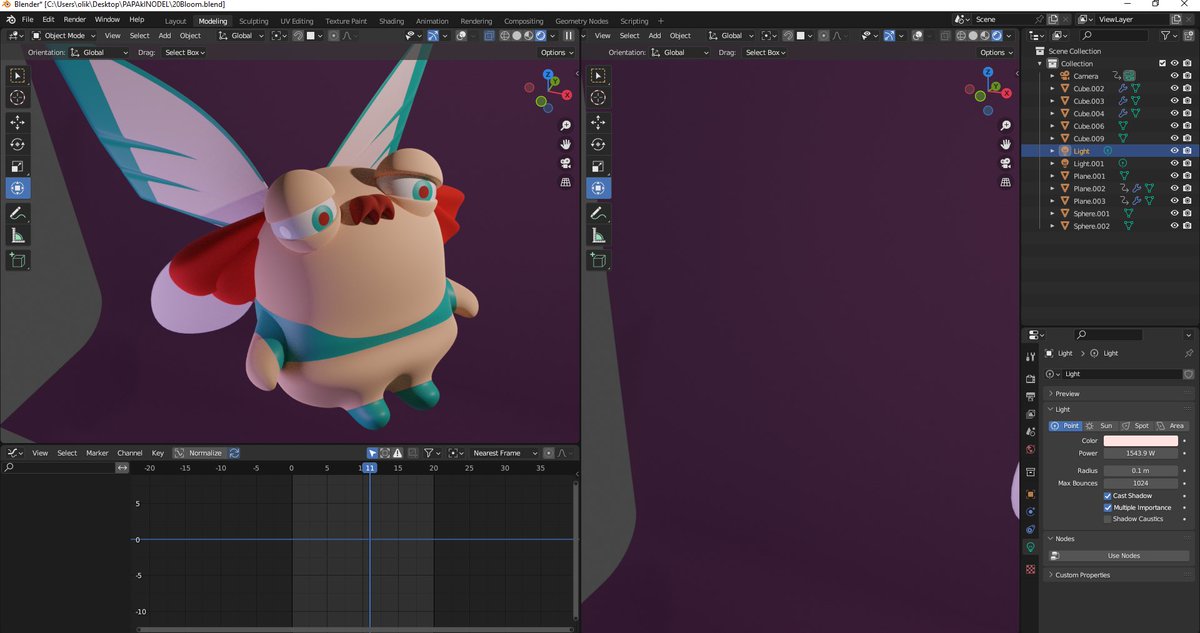The width and height of the screenshot is (1200, 633).
Task: Open the Texture properties tab
Action: 1030,569
